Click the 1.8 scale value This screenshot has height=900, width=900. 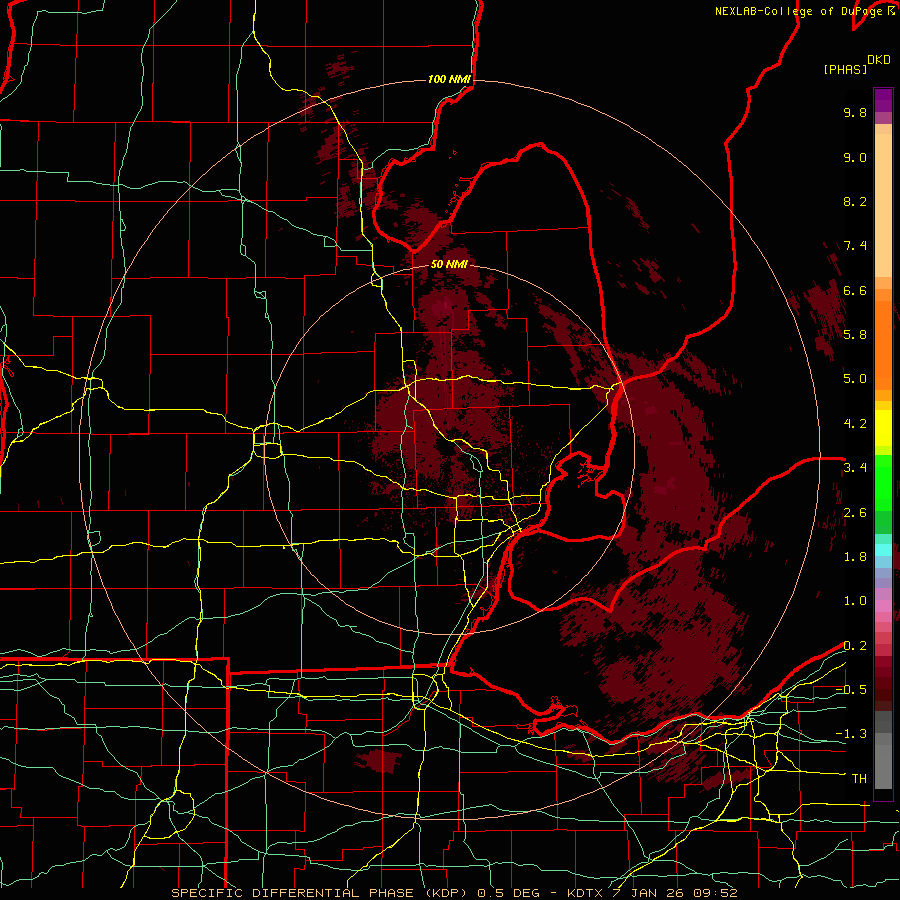click(855, 557)
